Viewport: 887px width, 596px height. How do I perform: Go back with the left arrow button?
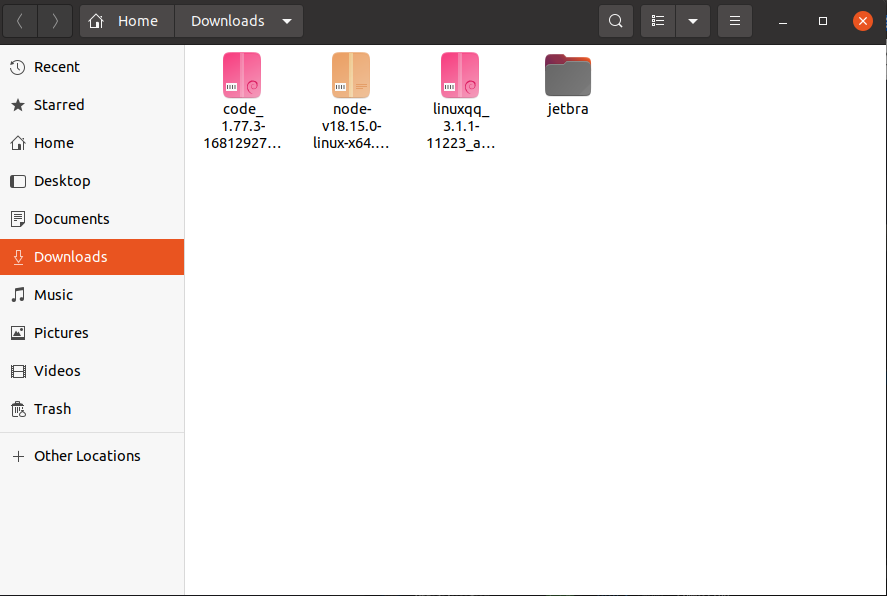click(x=20, y=21)
